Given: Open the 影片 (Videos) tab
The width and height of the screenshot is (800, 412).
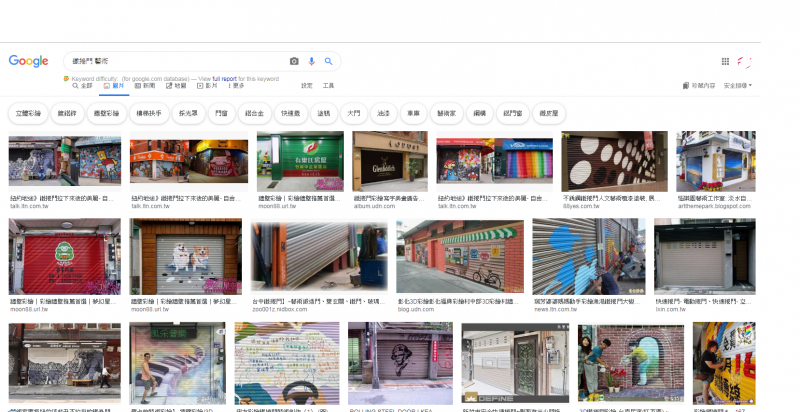Looking at the screenshot, I should pos(205,86).
